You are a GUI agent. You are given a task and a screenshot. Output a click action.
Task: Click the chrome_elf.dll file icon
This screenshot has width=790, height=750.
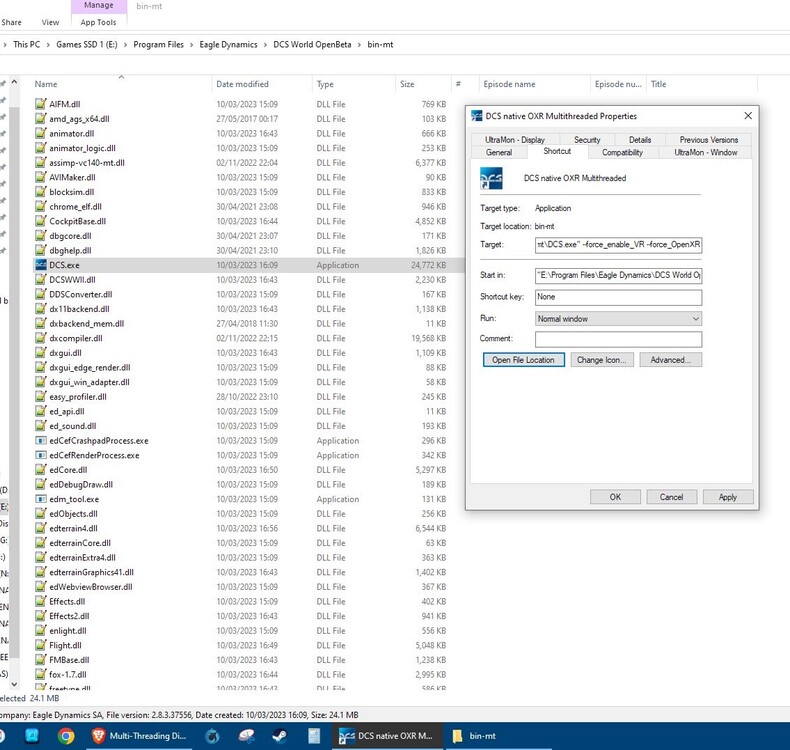[x=41, y=207]
